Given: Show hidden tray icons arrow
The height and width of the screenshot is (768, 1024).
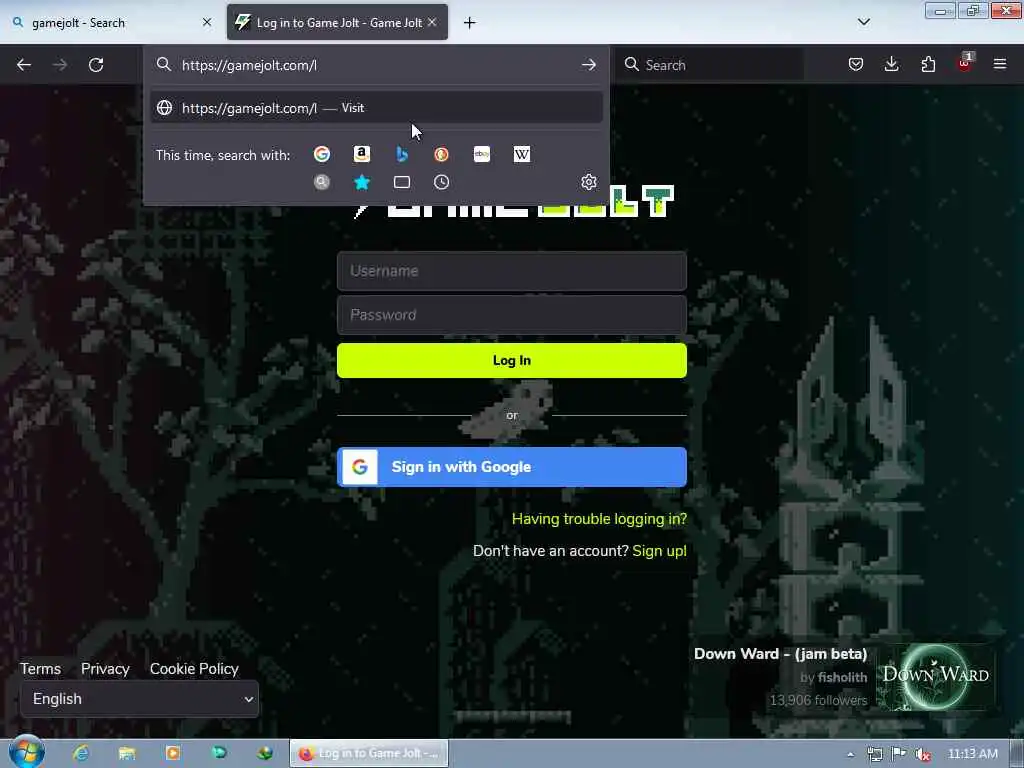Looking at the screenshot, I should 850,754.
